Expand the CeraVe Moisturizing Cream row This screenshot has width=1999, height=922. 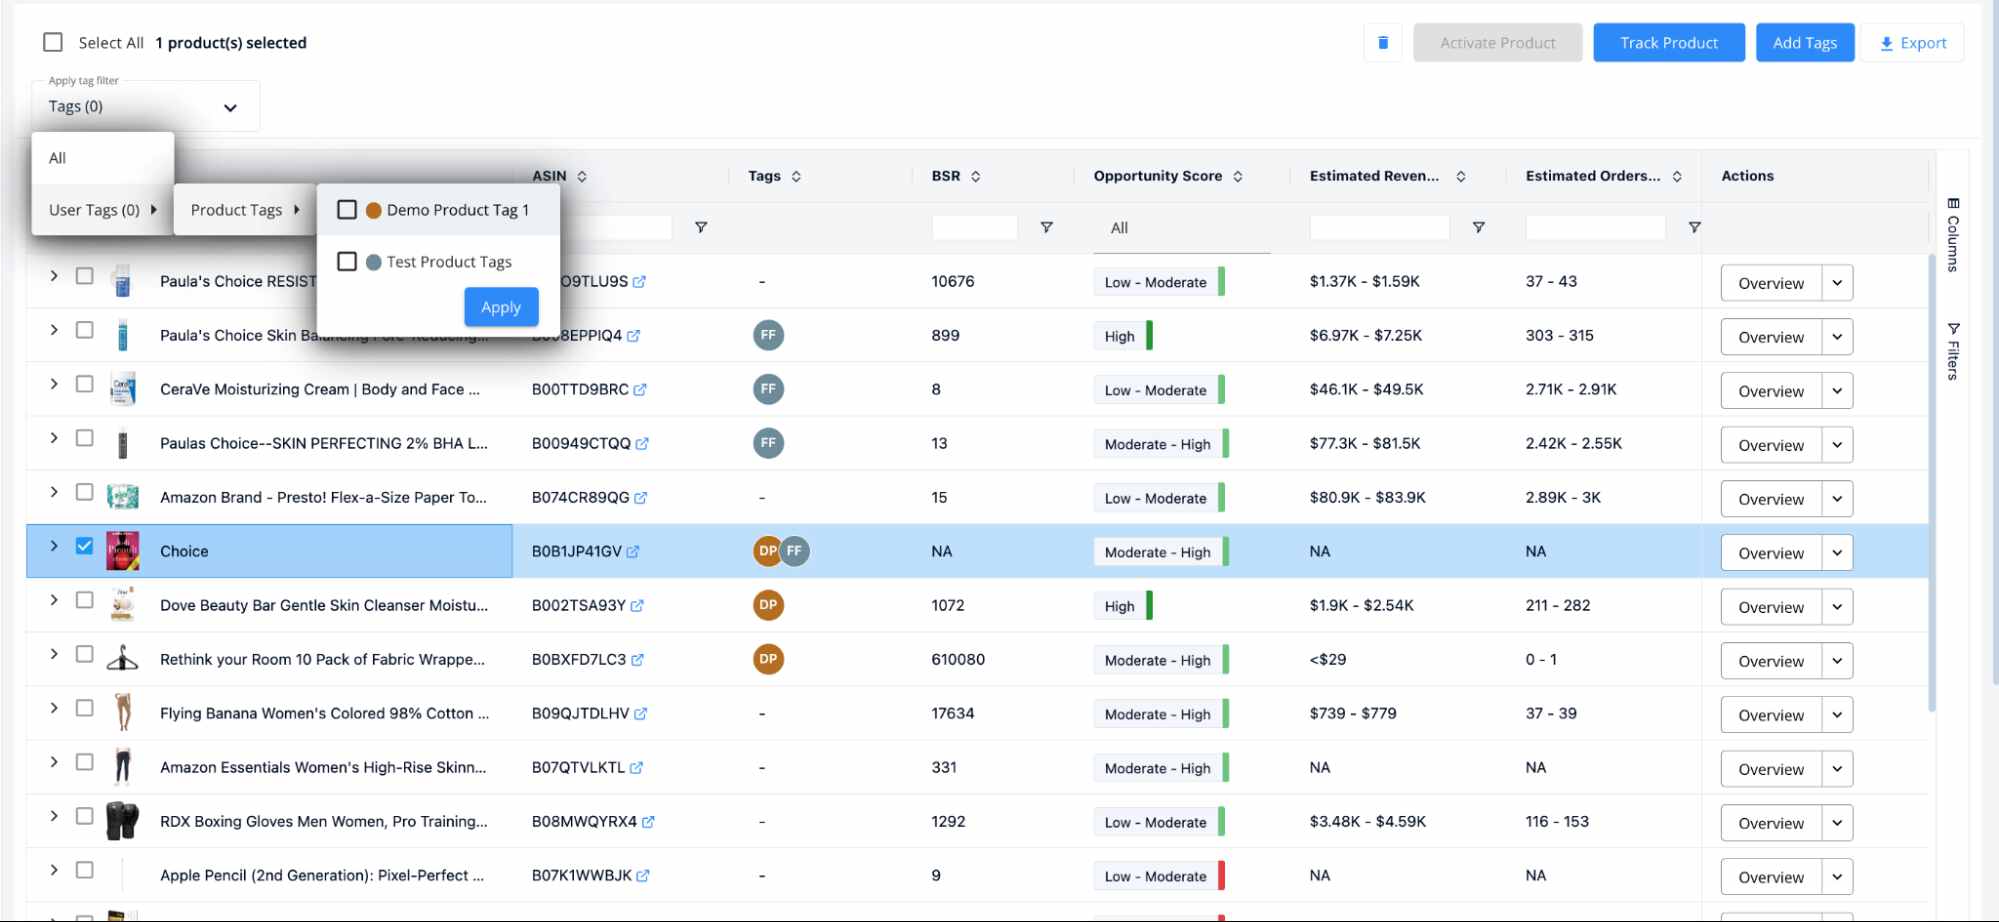click(54, 384)
